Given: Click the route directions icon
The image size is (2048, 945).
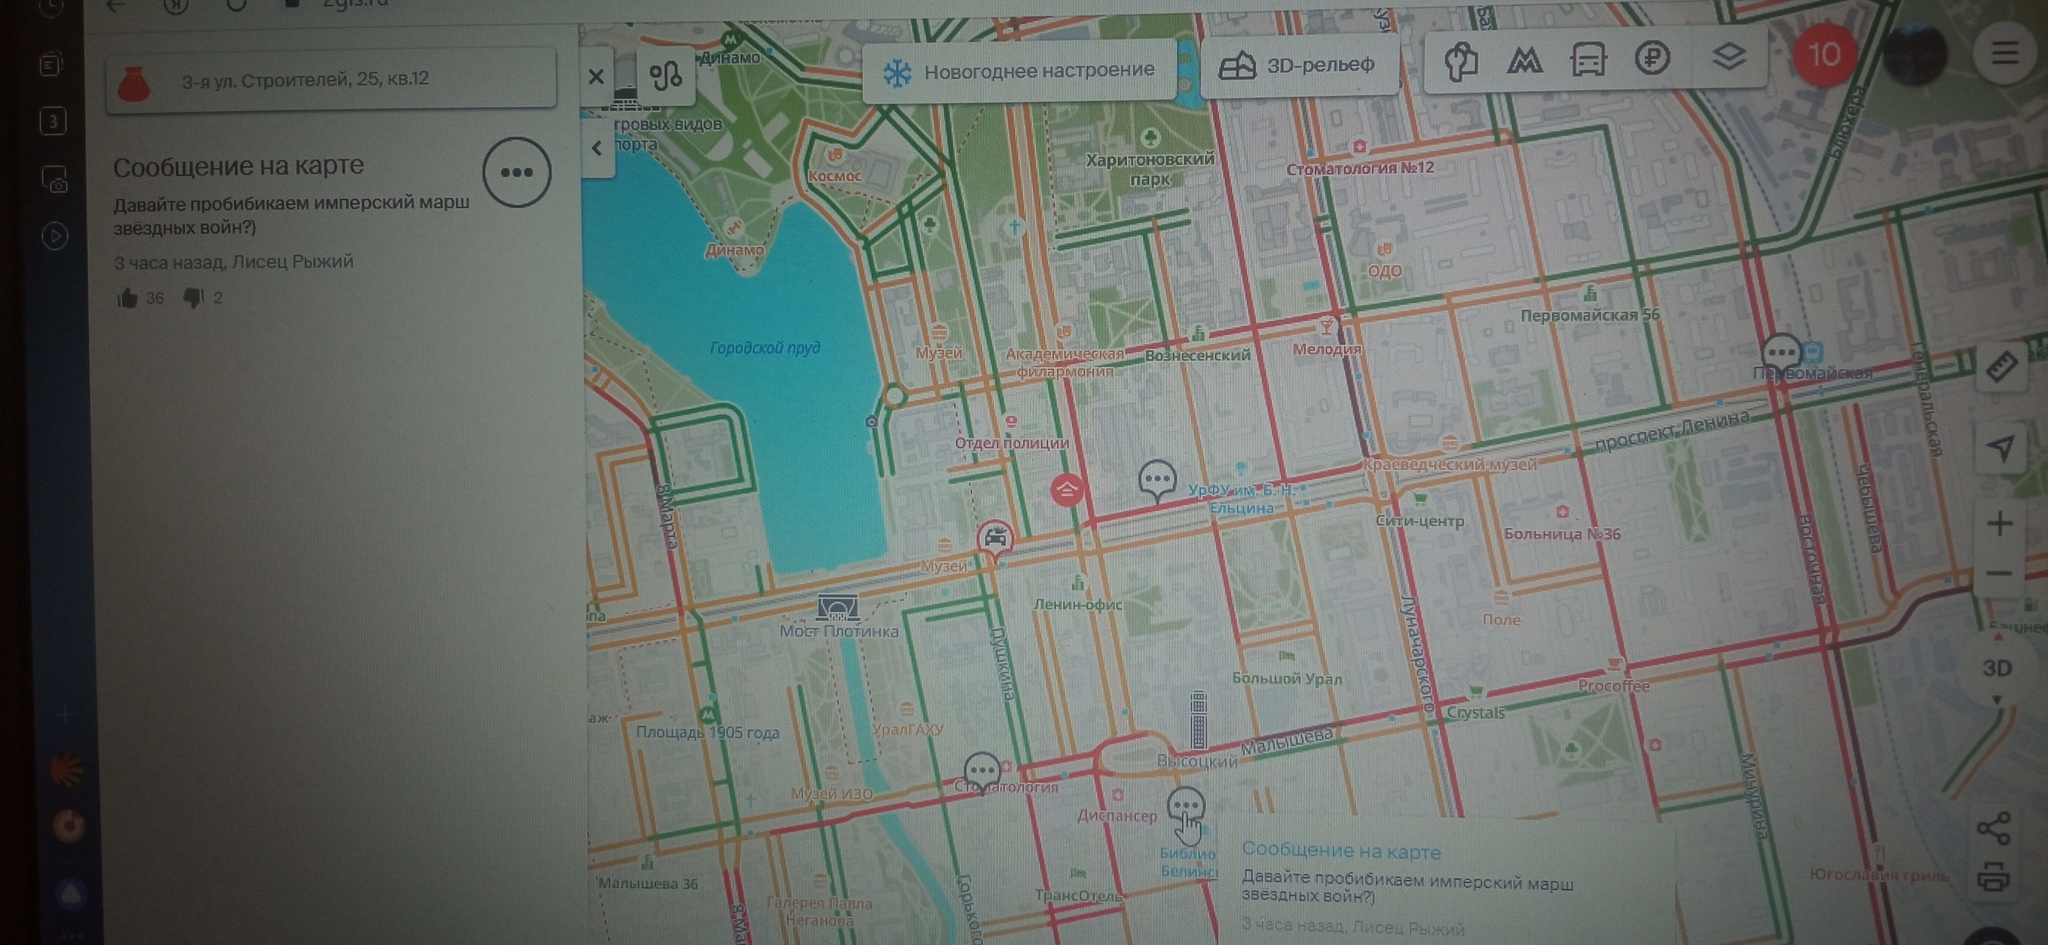Looking at the screenshot, I should click(x=665, y=76).
